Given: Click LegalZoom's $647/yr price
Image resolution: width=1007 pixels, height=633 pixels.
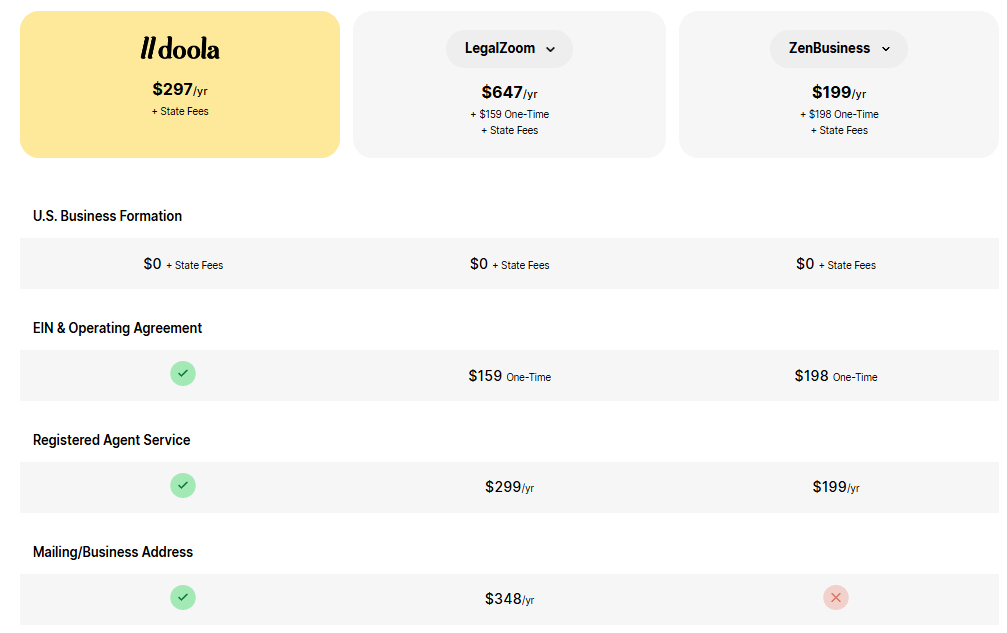Looking at the screenshot, I should pyautogui.click(x=509, y=92).
